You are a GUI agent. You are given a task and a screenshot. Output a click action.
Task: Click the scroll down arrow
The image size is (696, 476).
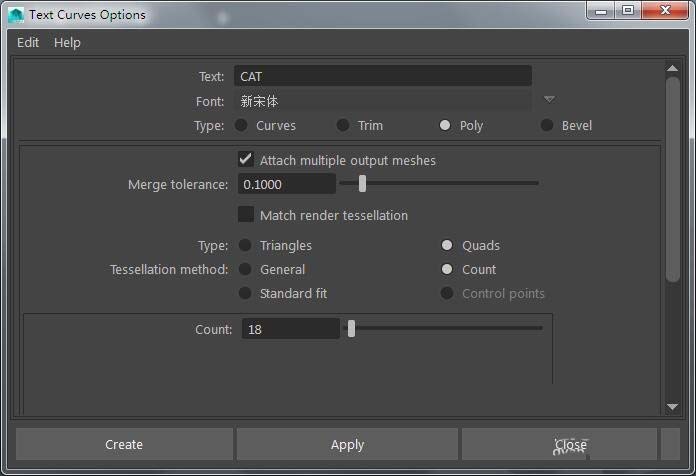[672, 407]
